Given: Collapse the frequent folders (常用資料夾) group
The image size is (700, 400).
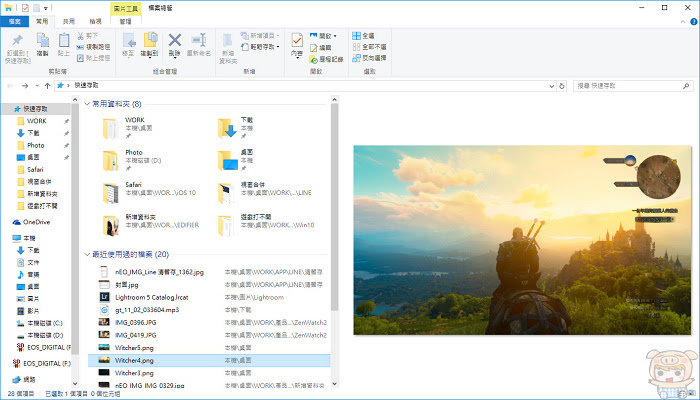Looking at the screenshot, I should click(x=87, y=104).
